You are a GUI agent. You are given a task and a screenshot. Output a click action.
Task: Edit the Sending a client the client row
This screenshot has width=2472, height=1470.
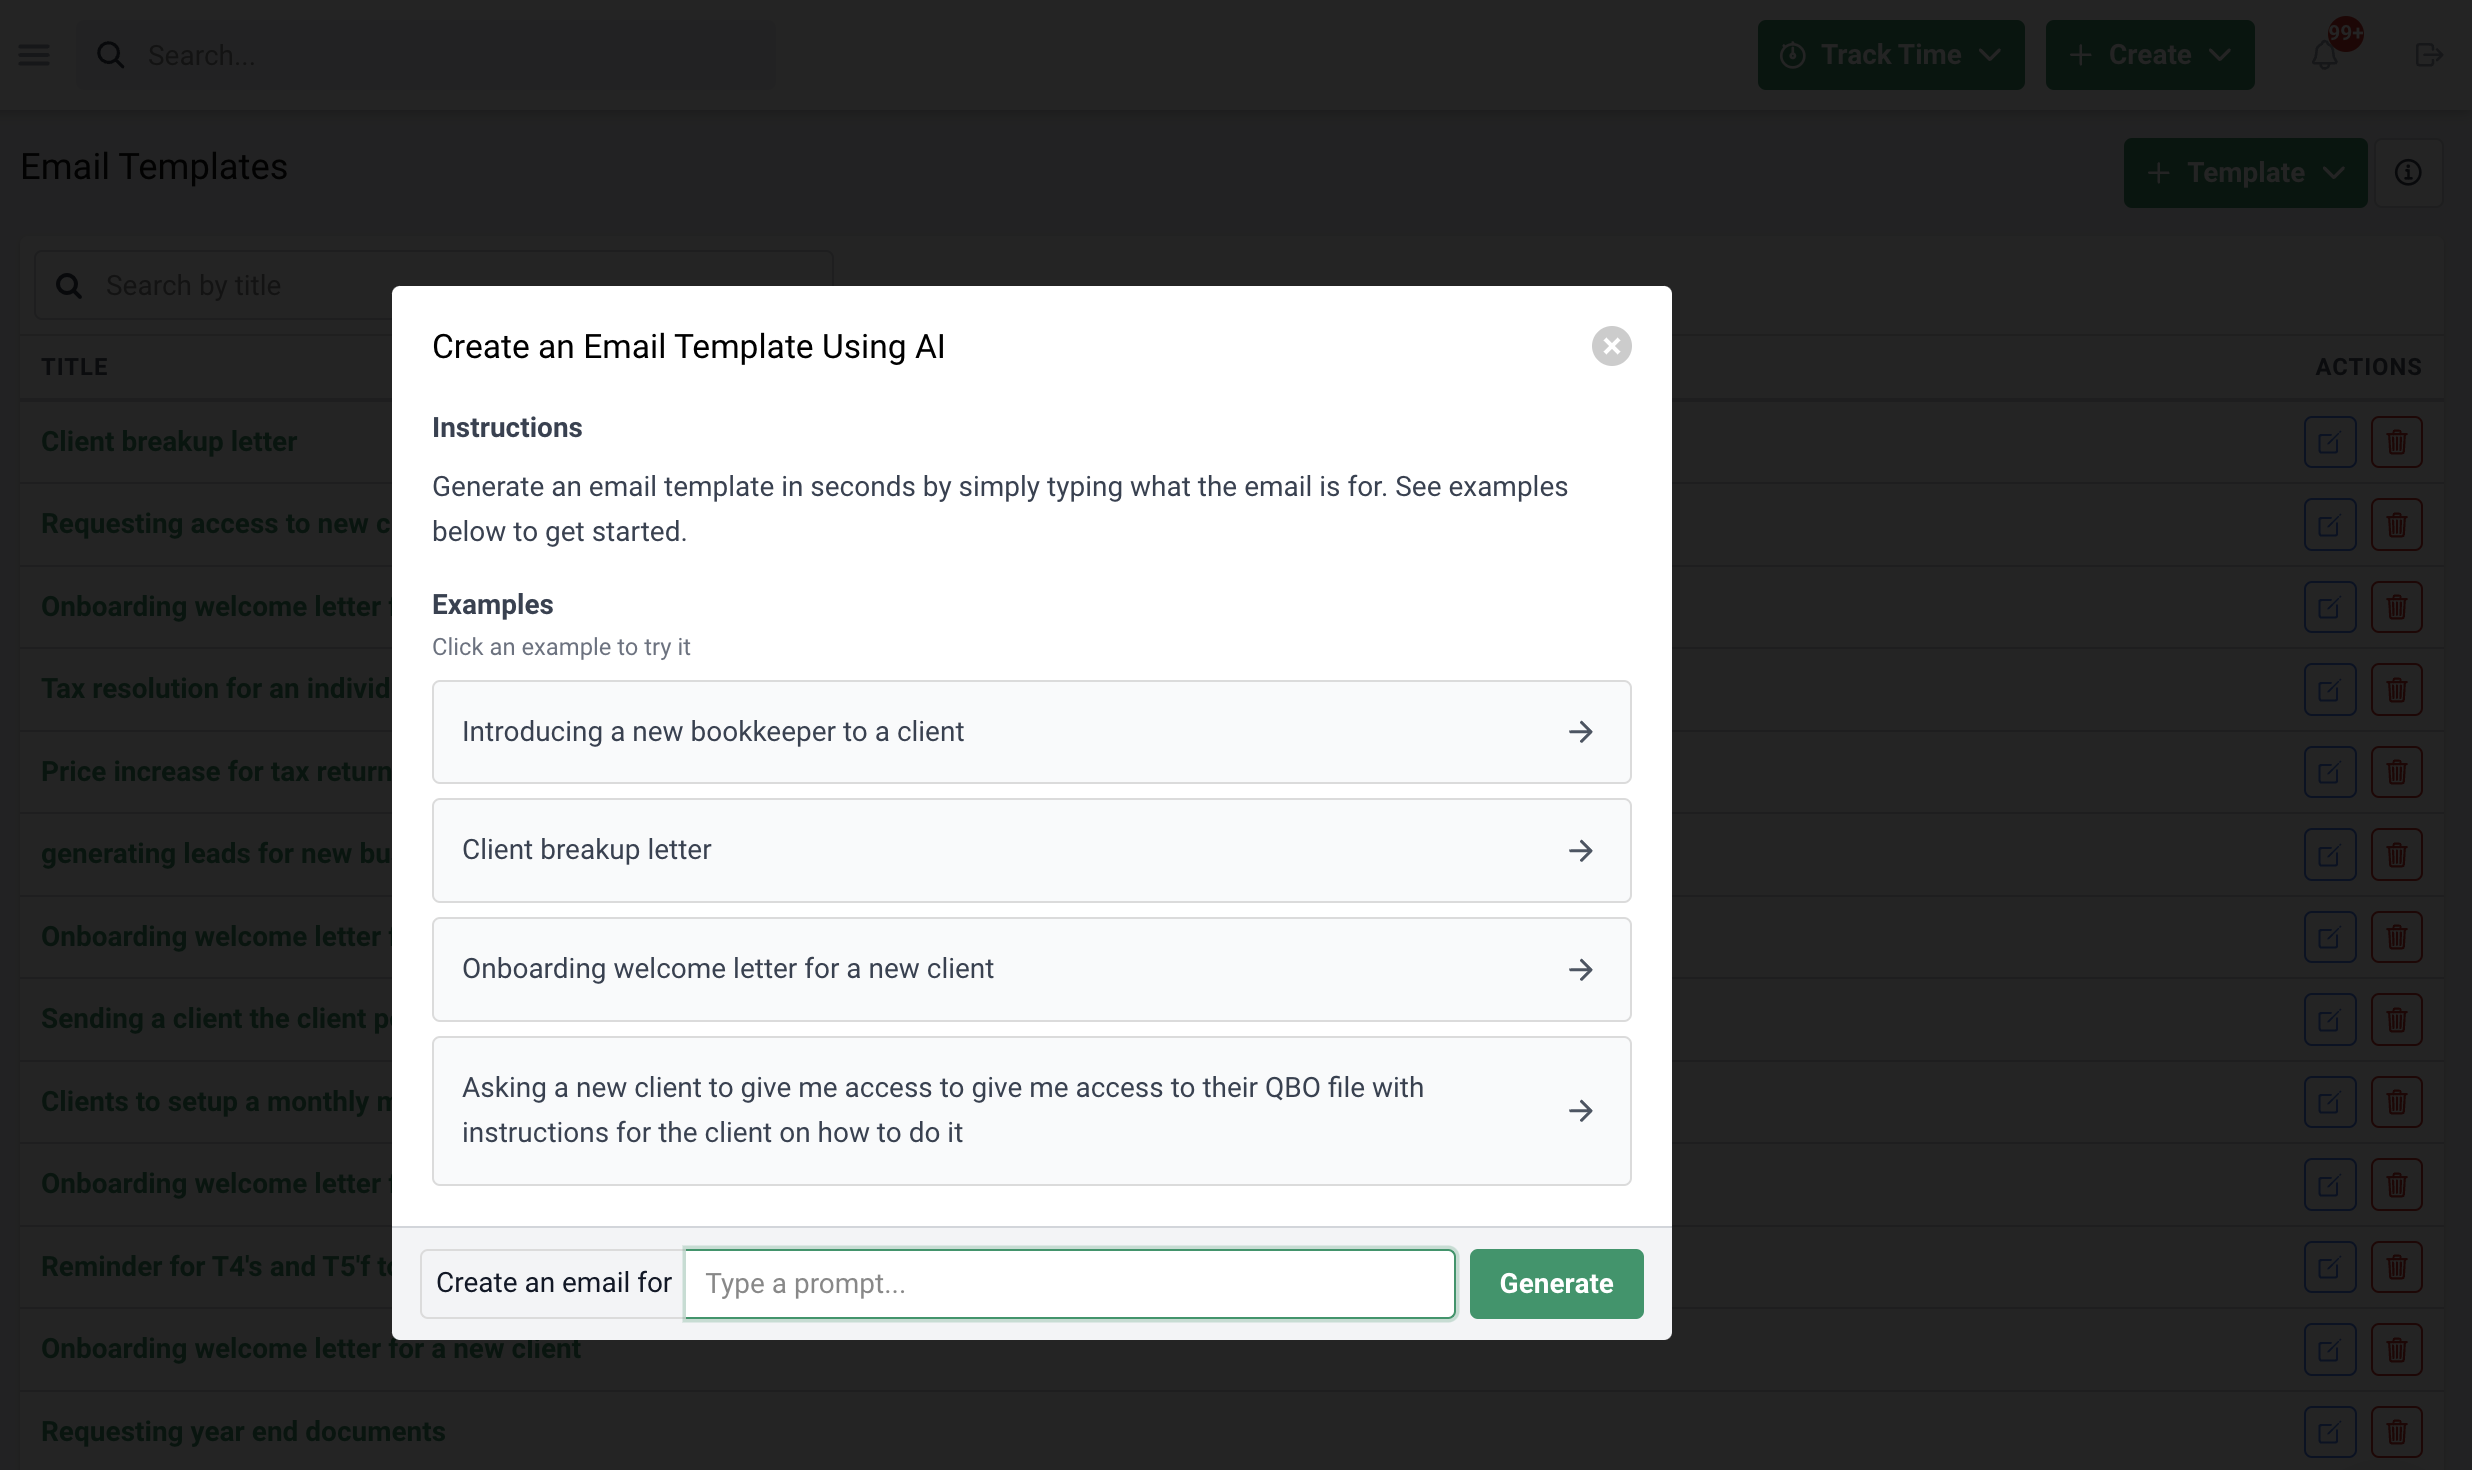(2329, 1020)
